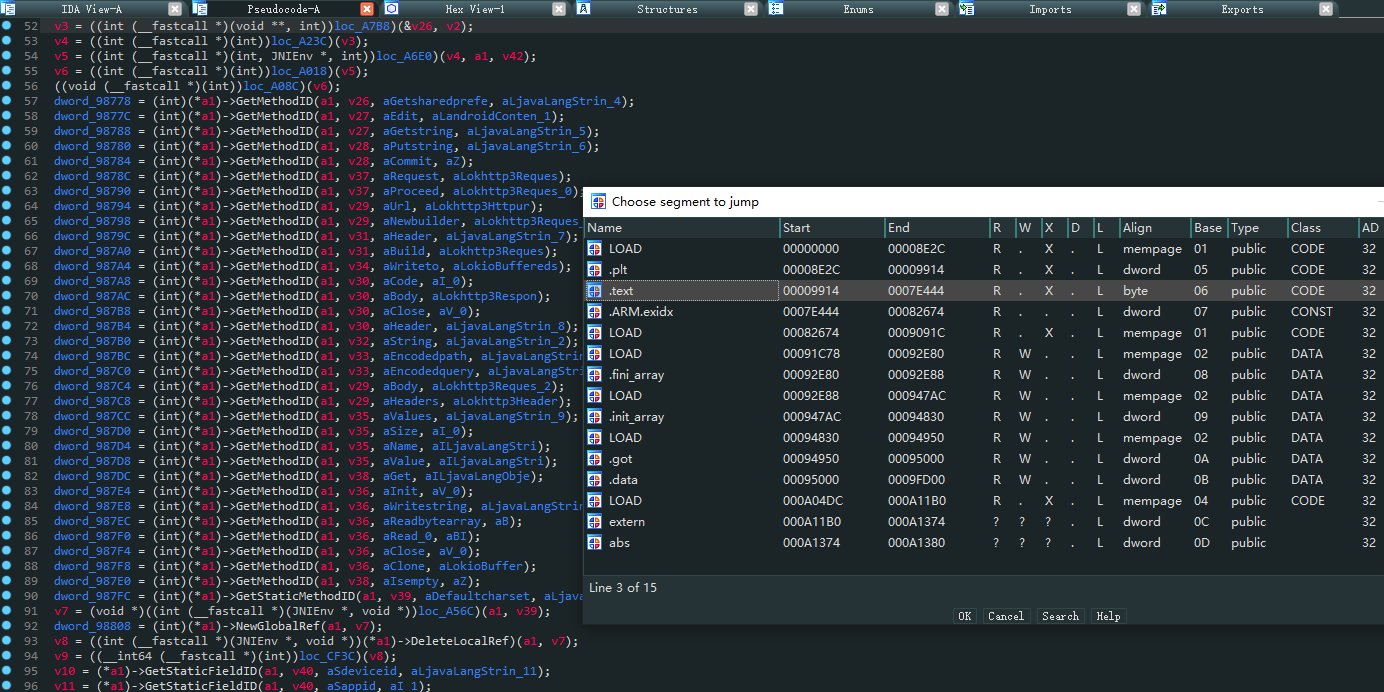Toggle breakpoint dot on line 70
The height and width of the screenshot is (692, 1384).
coord(7,296)
